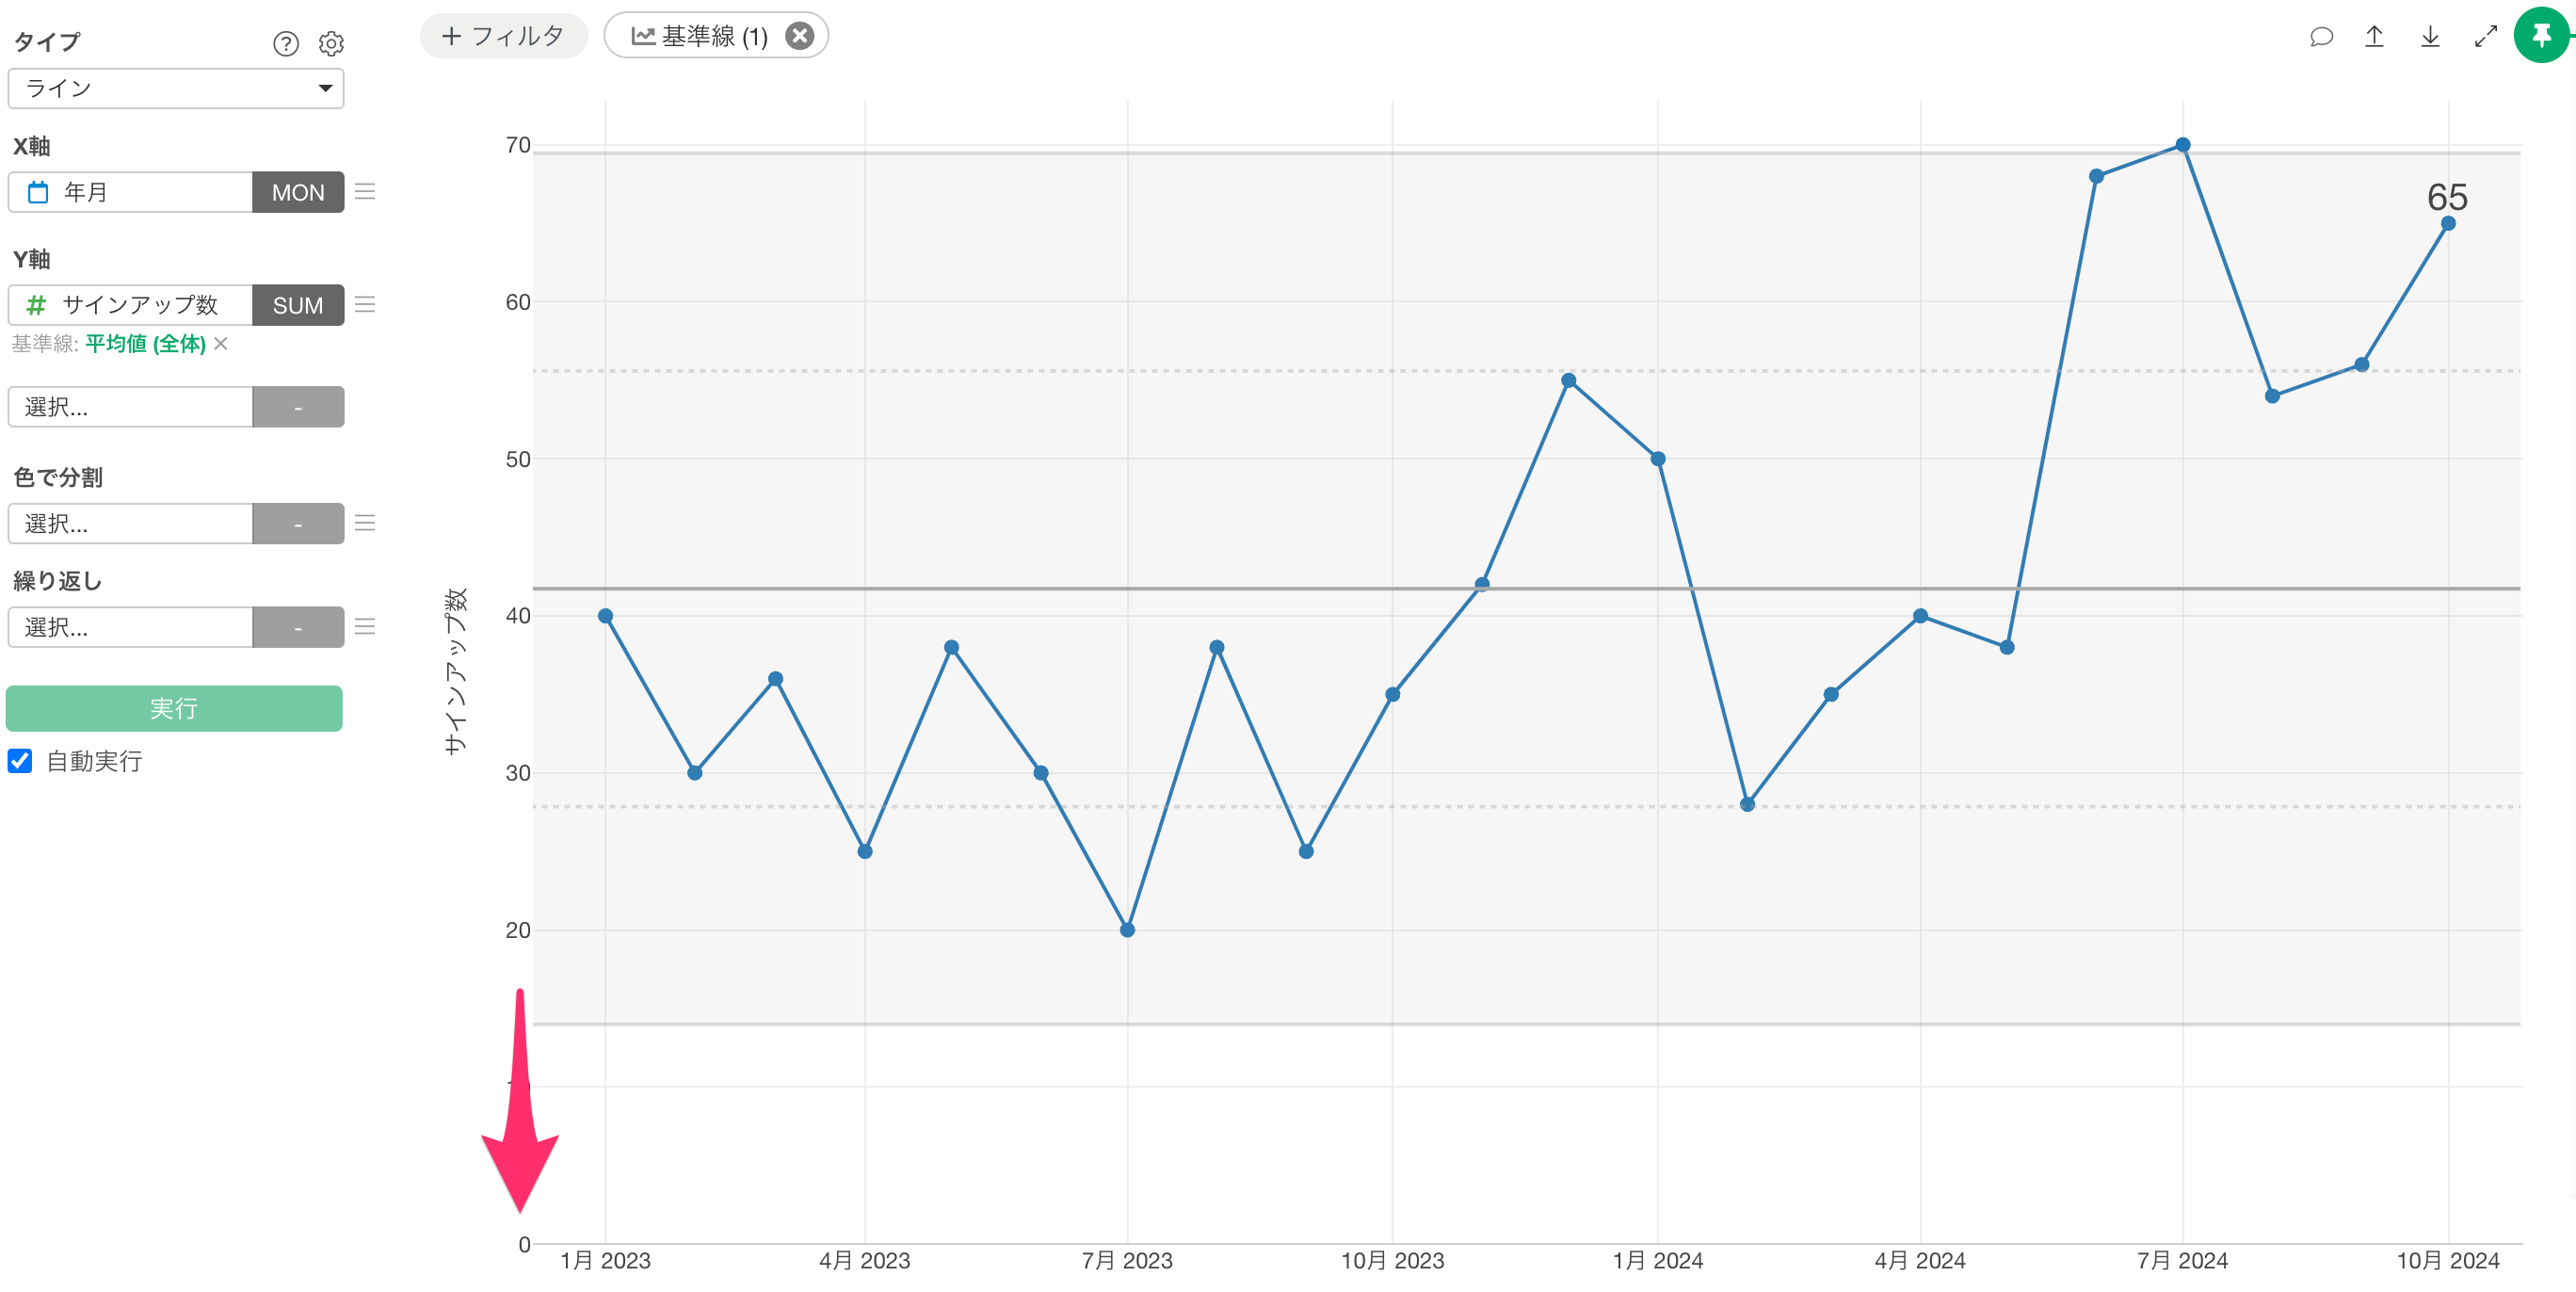The image size is (2576, 1292).
Task: Open the SUM aggregation dropdown
Action: 298,305
